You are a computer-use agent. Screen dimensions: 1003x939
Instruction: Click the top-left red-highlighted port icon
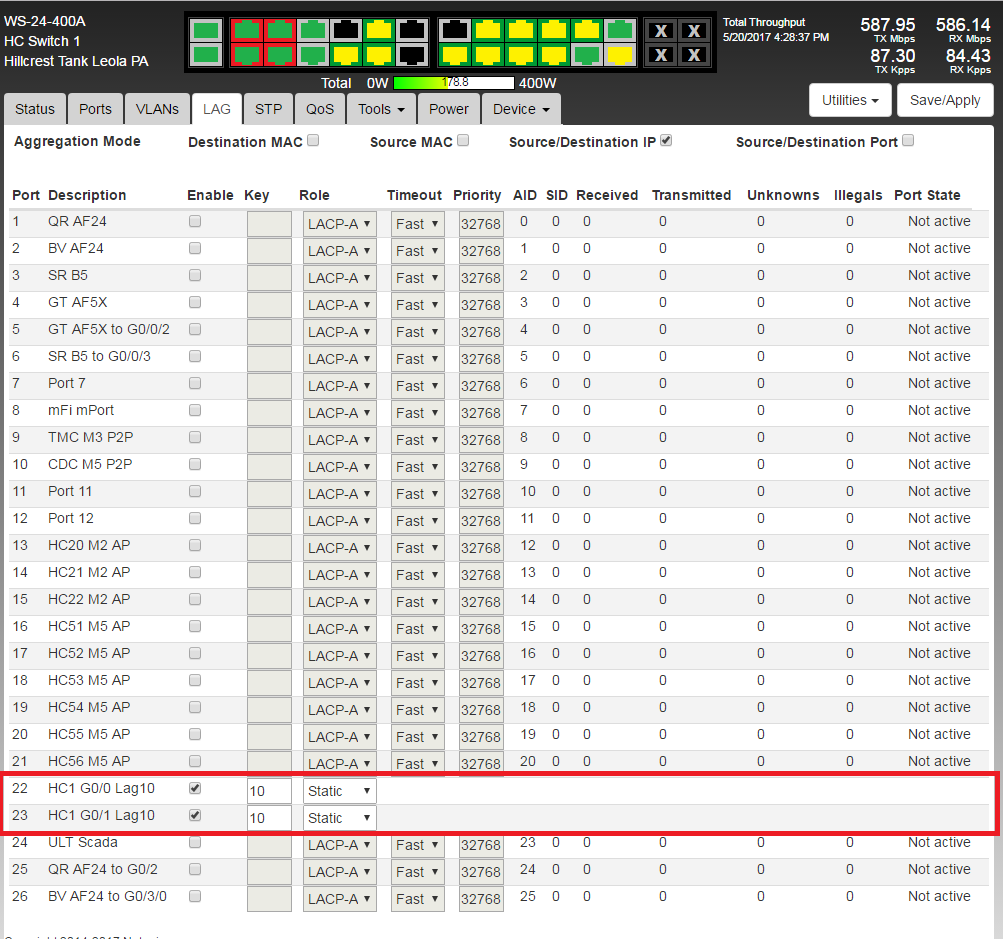[246, 31]
